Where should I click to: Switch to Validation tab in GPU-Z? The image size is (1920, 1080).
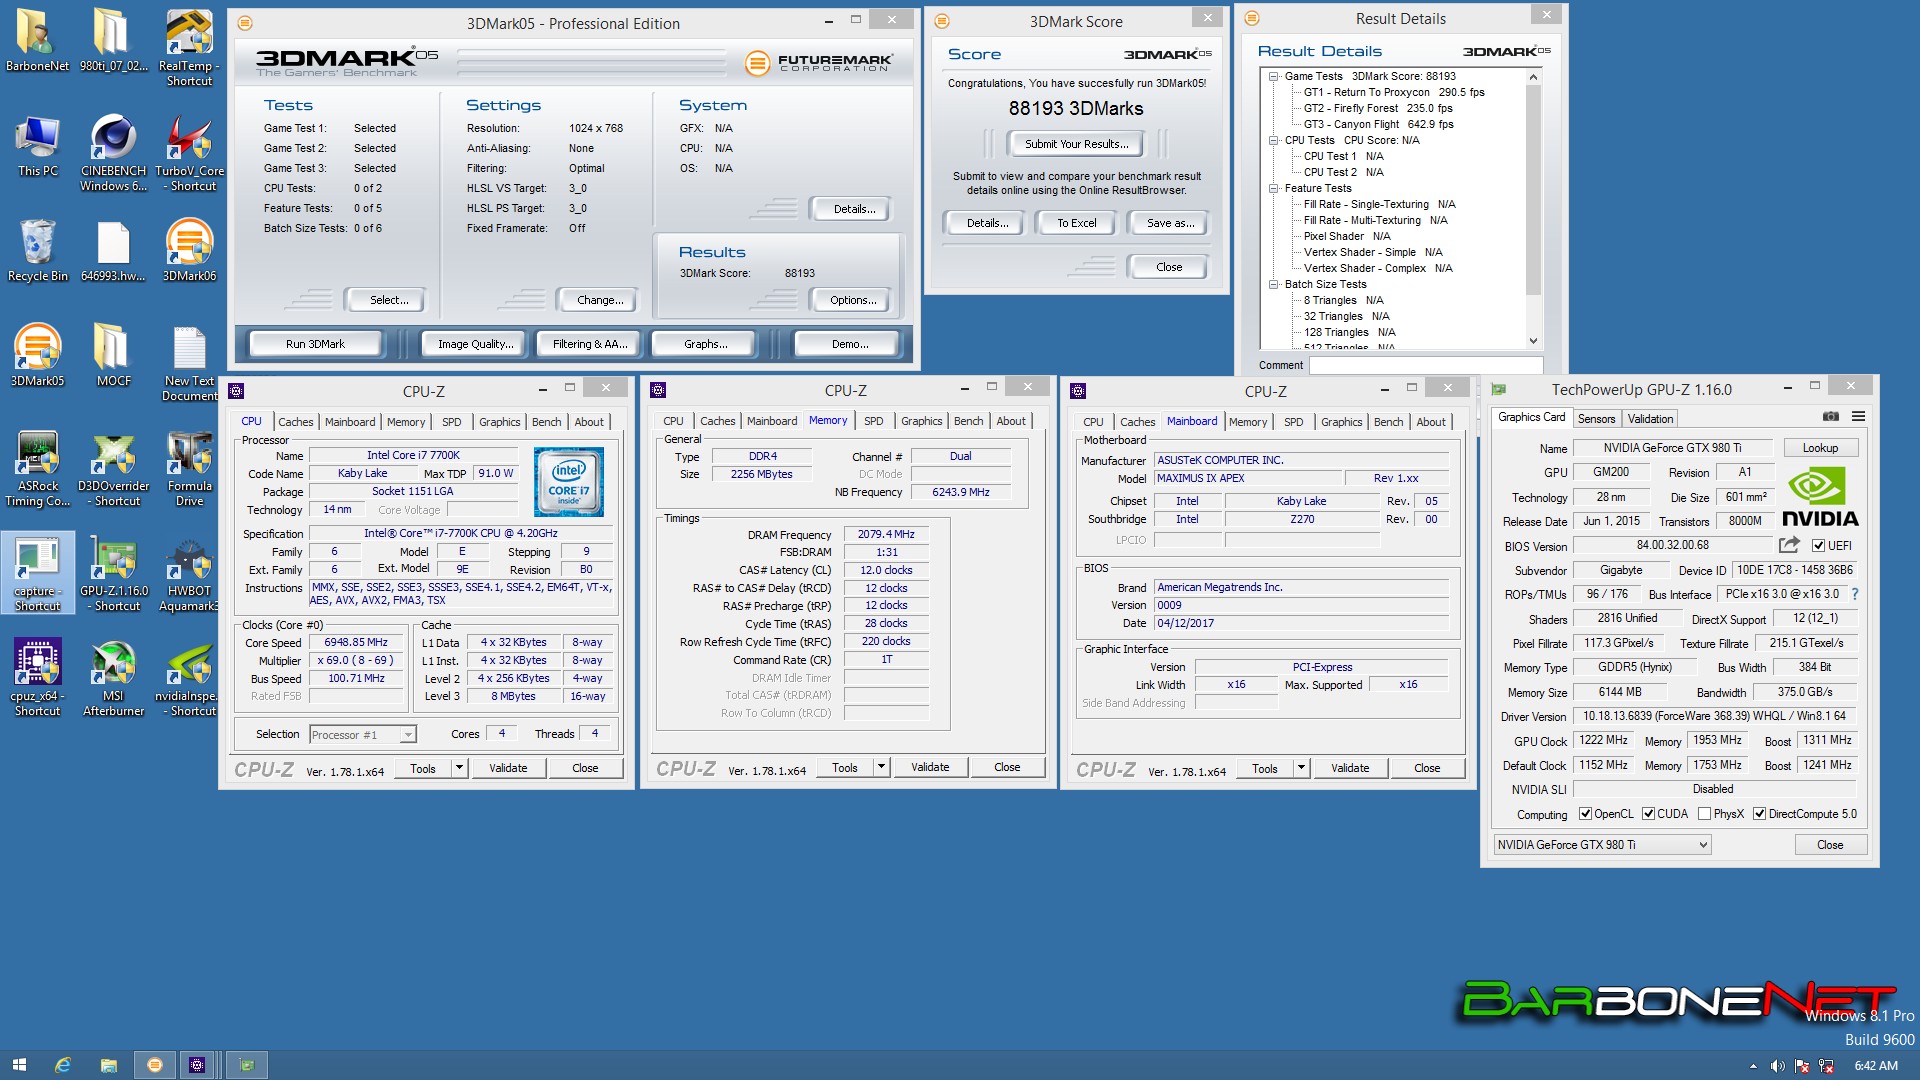pyautogui.click(x=1649, y=419)
